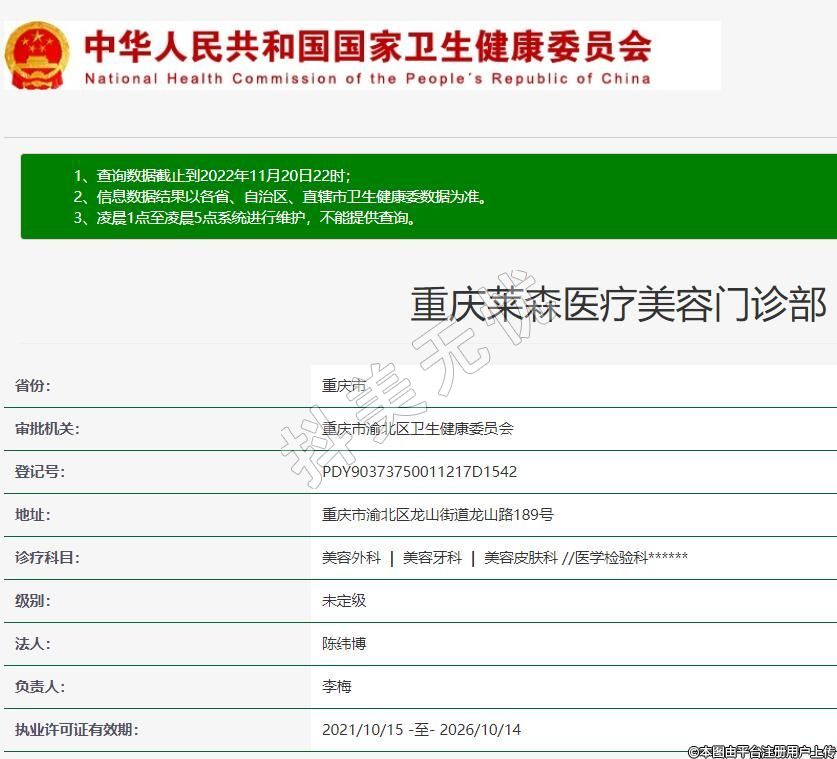Image resolution: width=837 pixels, height=759 pixels.
Task: Click the 美容皮肤科 department entry
Action: pyautogui.click(x=520, y=558)
